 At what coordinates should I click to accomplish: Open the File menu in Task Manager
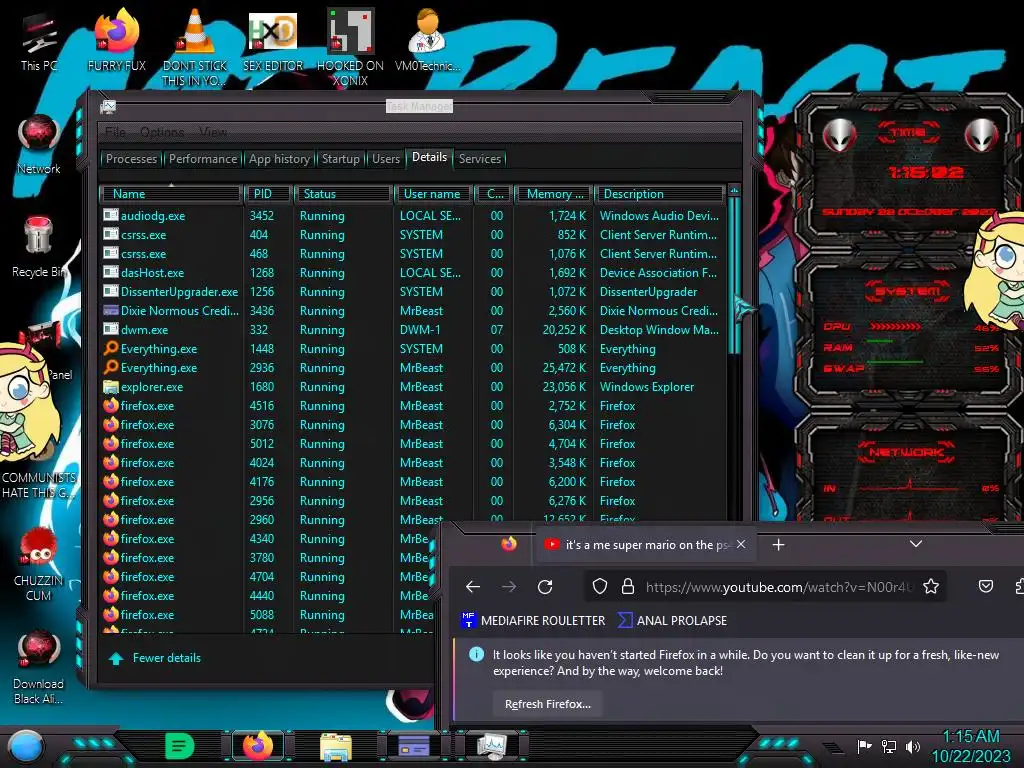[116, 133]
